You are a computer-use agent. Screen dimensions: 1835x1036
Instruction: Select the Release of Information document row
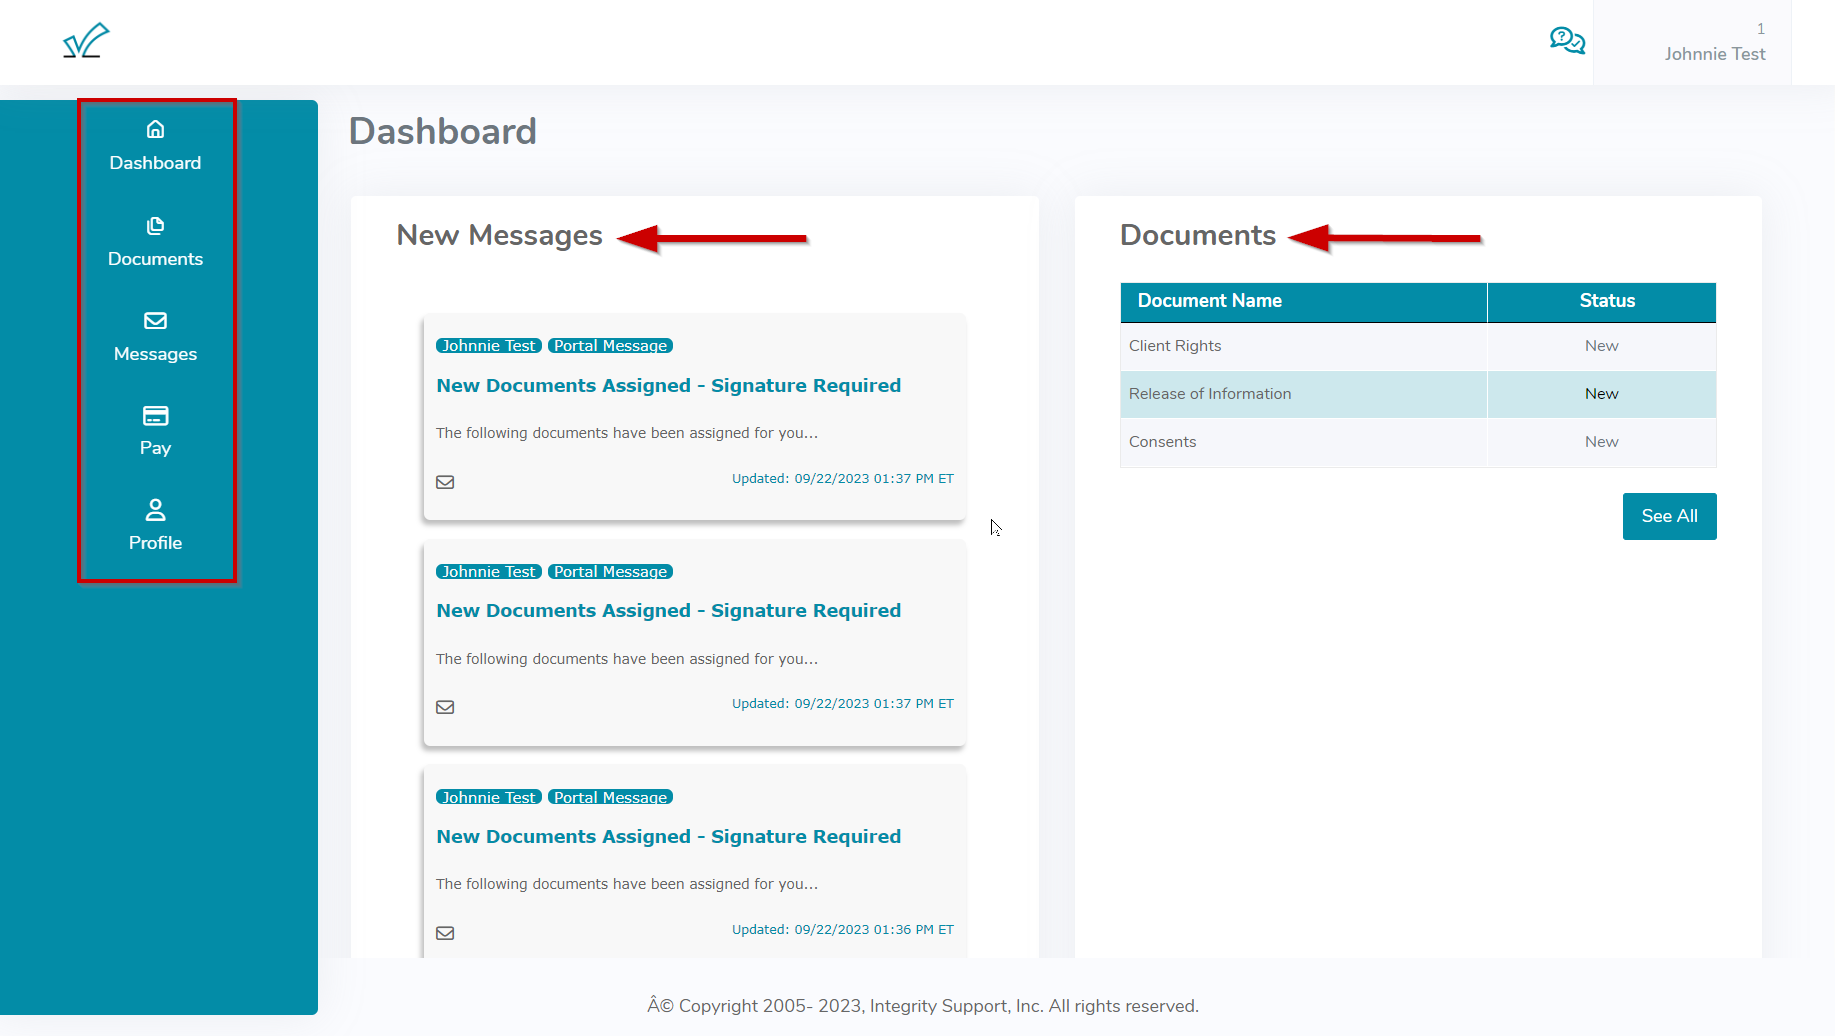1210,394
